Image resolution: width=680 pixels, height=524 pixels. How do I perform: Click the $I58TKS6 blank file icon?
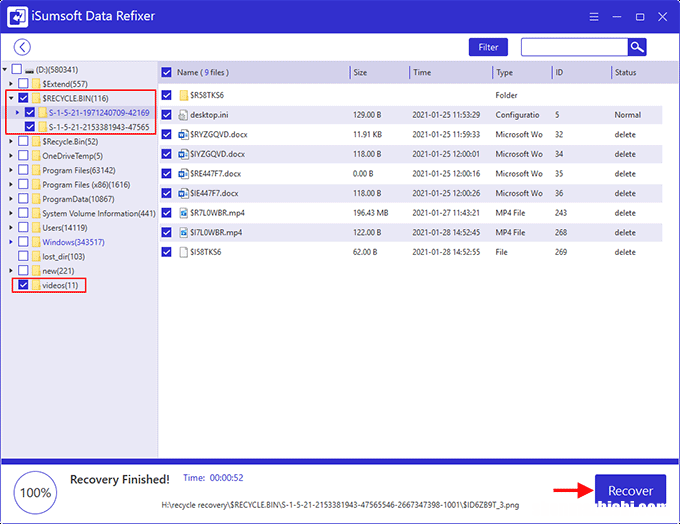point(183,252)
